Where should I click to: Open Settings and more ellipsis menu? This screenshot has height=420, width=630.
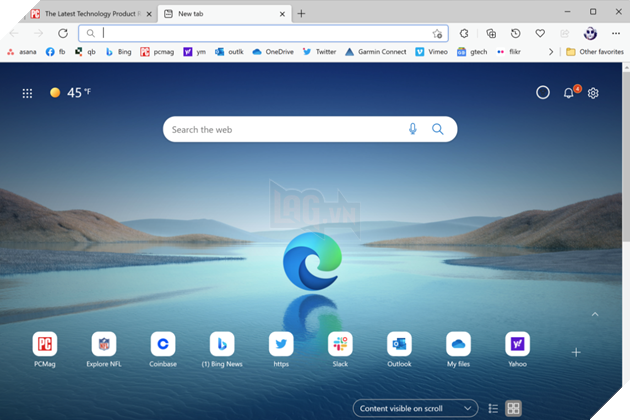pos(616,33)
